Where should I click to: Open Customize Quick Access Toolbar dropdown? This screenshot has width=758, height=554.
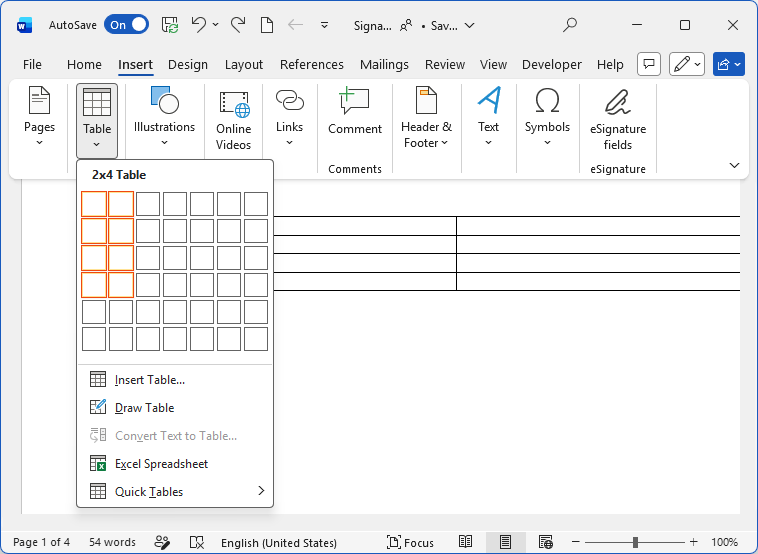[x=324, y=25]
